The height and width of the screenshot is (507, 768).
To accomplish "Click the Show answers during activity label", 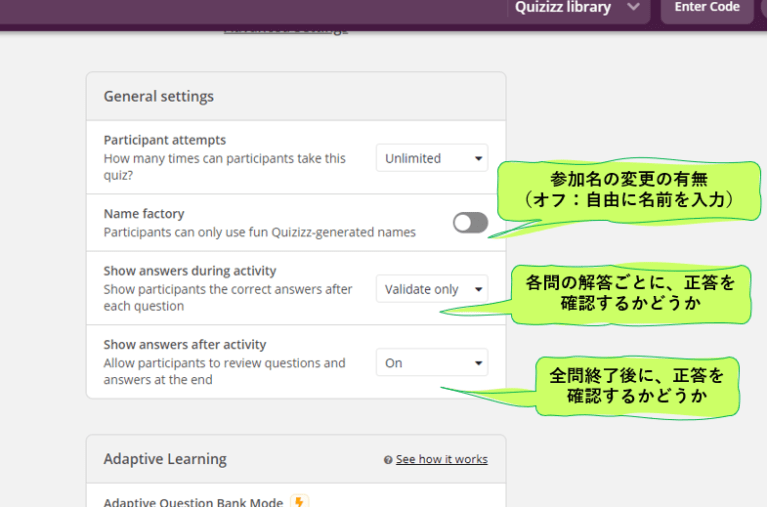I will [x=190, y=271].
